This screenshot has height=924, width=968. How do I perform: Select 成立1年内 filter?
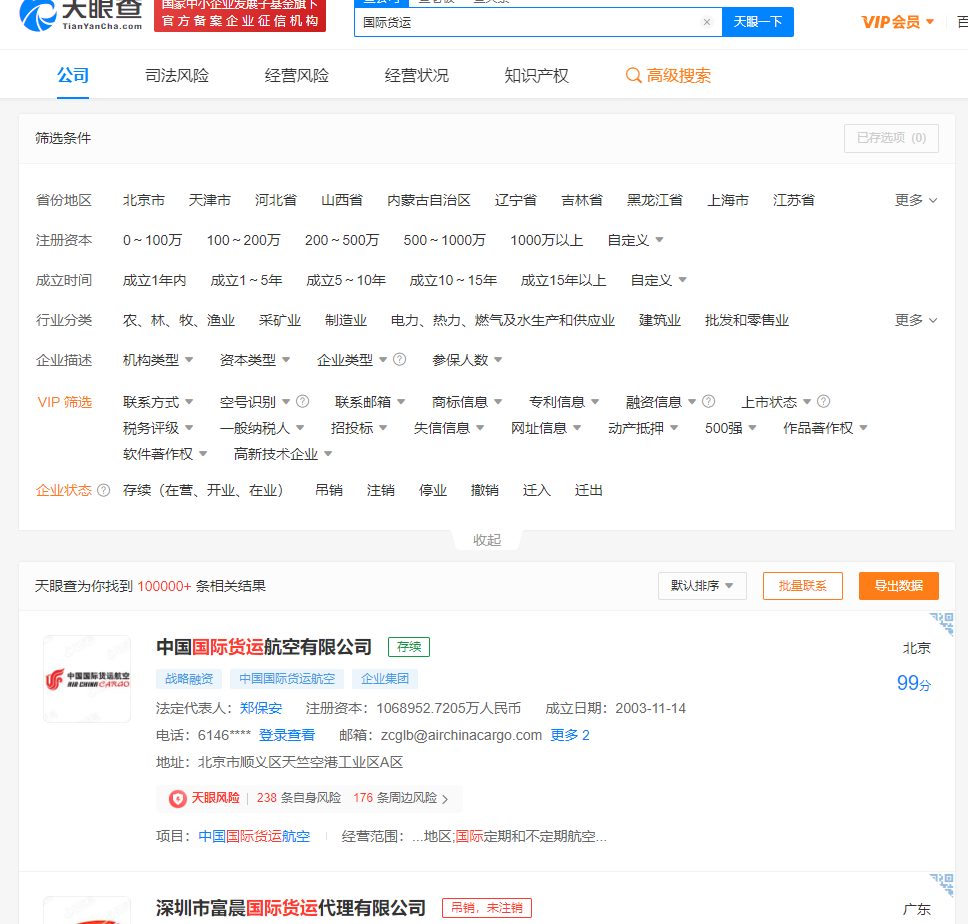(x=154, y=280)
